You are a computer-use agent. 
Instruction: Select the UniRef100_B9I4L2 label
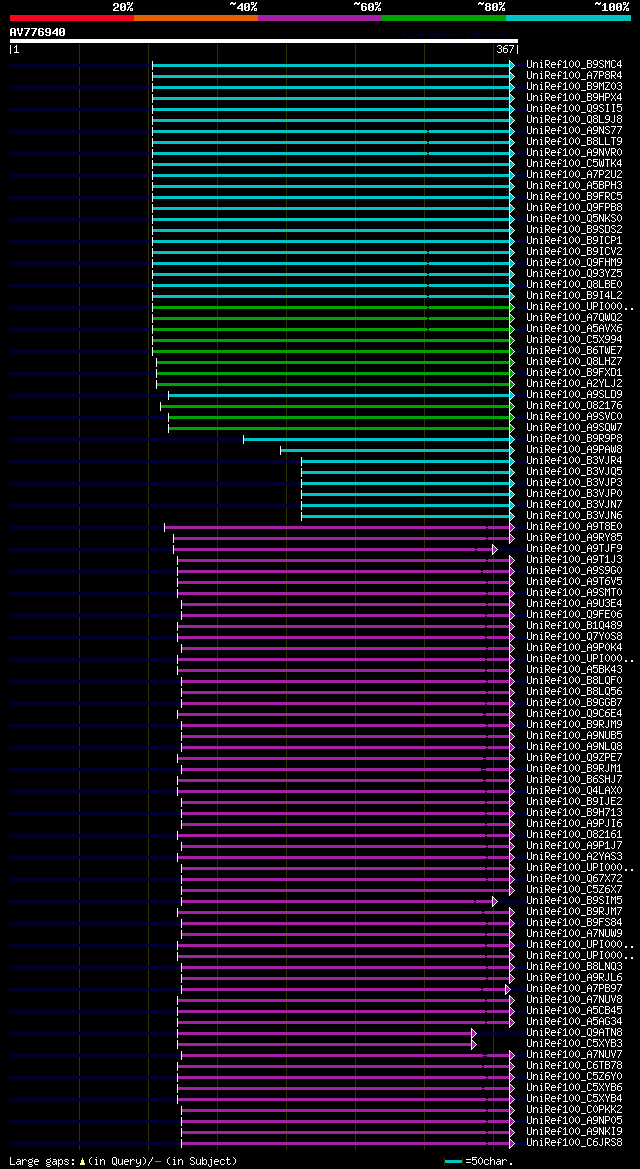coord(574,295)
